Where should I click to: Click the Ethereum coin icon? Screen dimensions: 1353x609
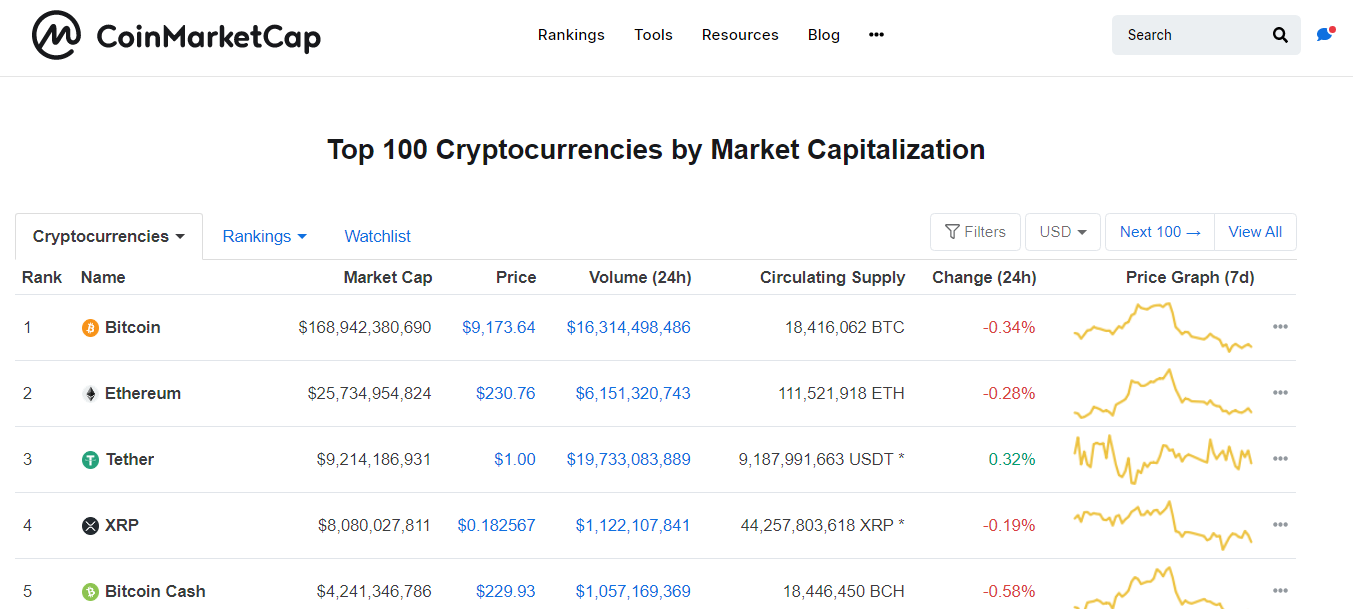coord(89,393)
